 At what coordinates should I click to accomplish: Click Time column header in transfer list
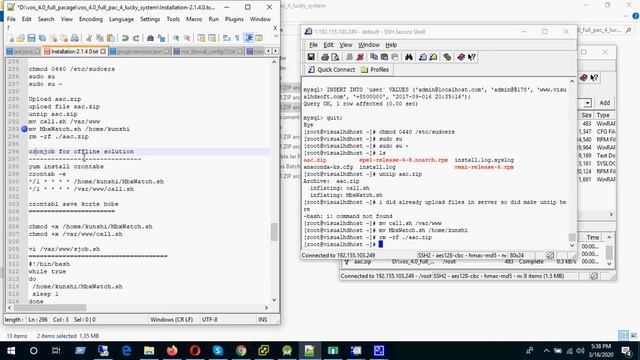[593, 237]
